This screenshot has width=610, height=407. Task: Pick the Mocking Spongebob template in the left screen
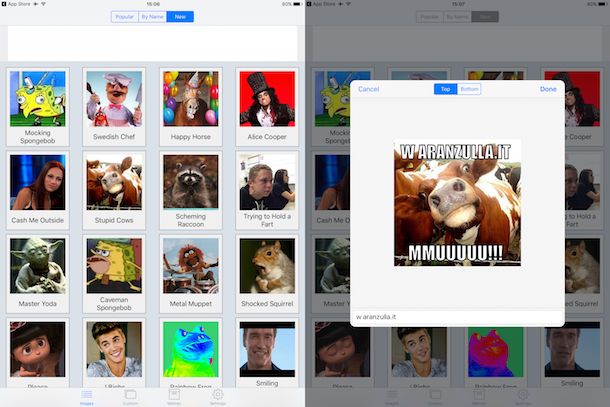tap(38, 107)
